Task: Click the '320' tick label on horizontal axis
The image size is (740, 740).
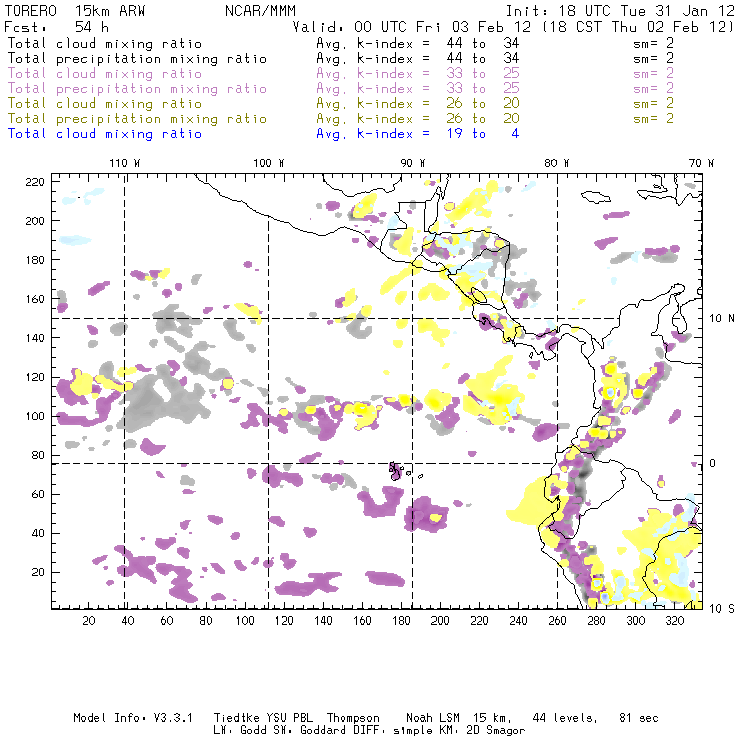Action: [674, 621]
